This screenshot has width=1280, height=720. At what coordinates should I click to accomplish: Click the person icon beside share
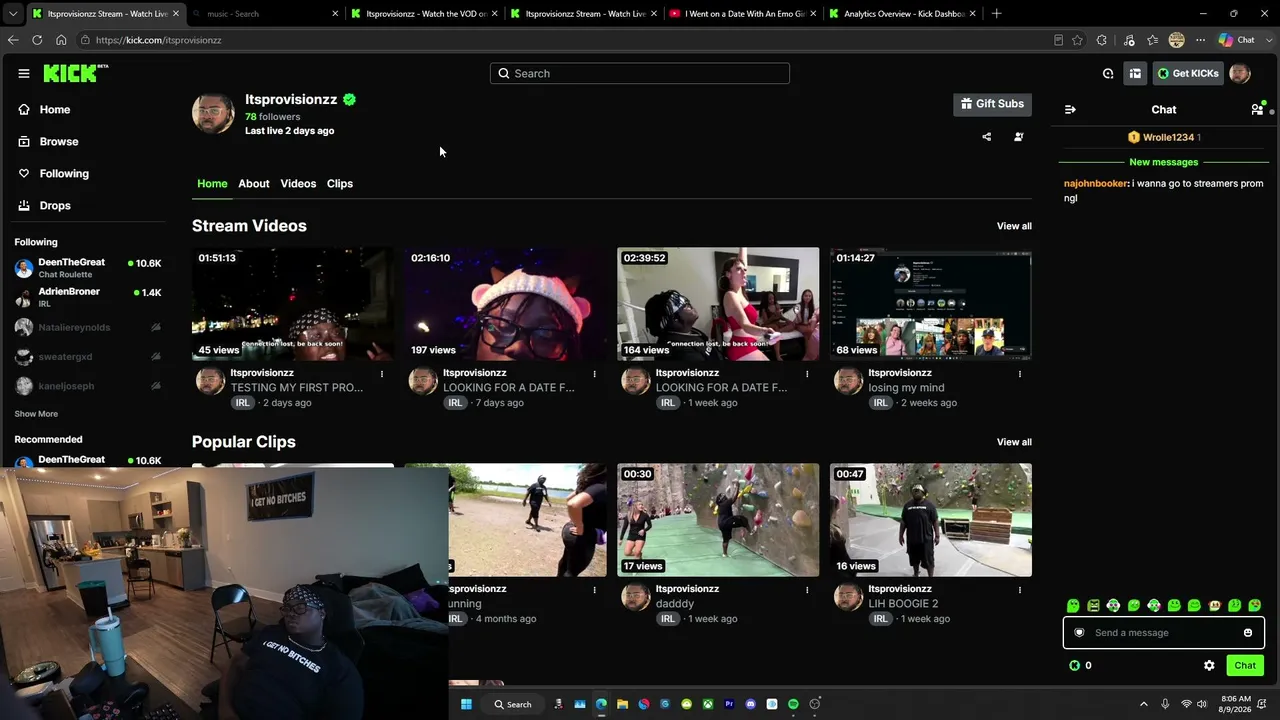point(1019,137)
